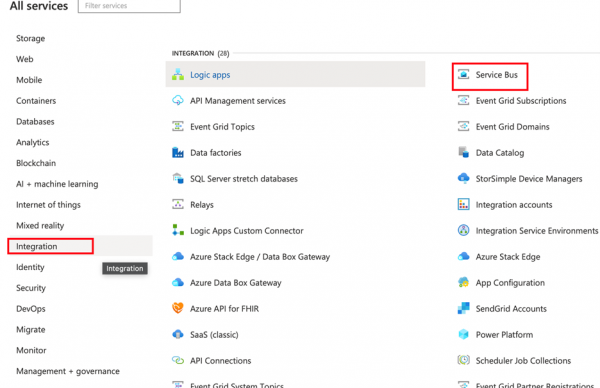Click the StorSimple Device Managers icon
The image size is (600, 388).
[x=463, y=178]
